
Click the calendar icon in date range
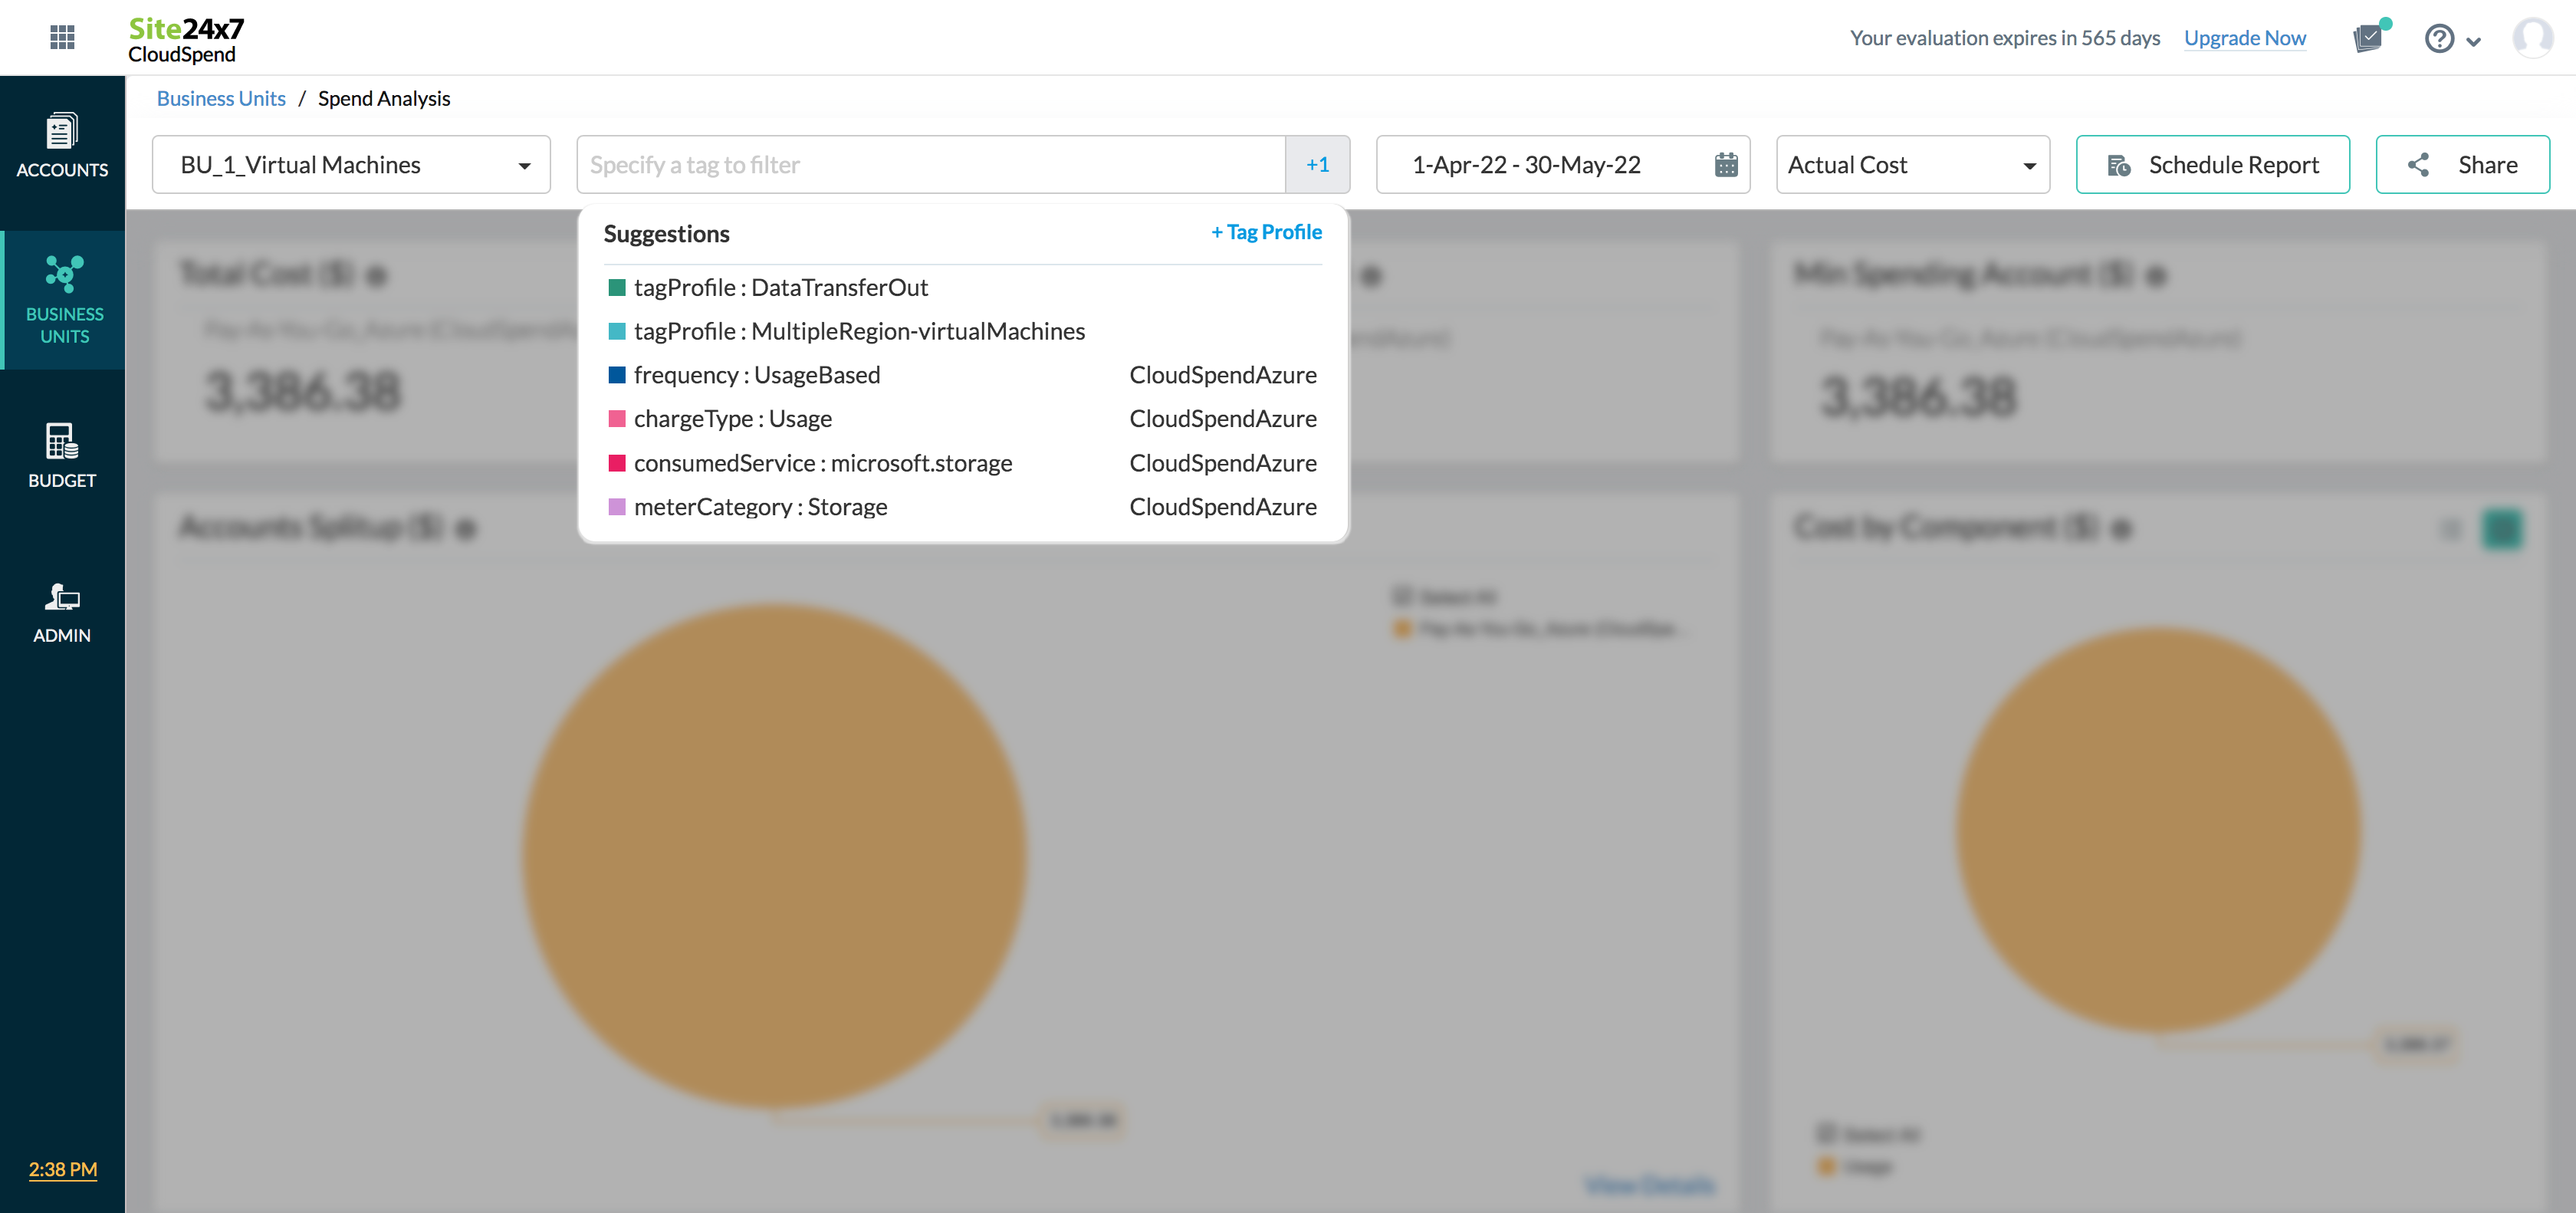coord(1726,165)
